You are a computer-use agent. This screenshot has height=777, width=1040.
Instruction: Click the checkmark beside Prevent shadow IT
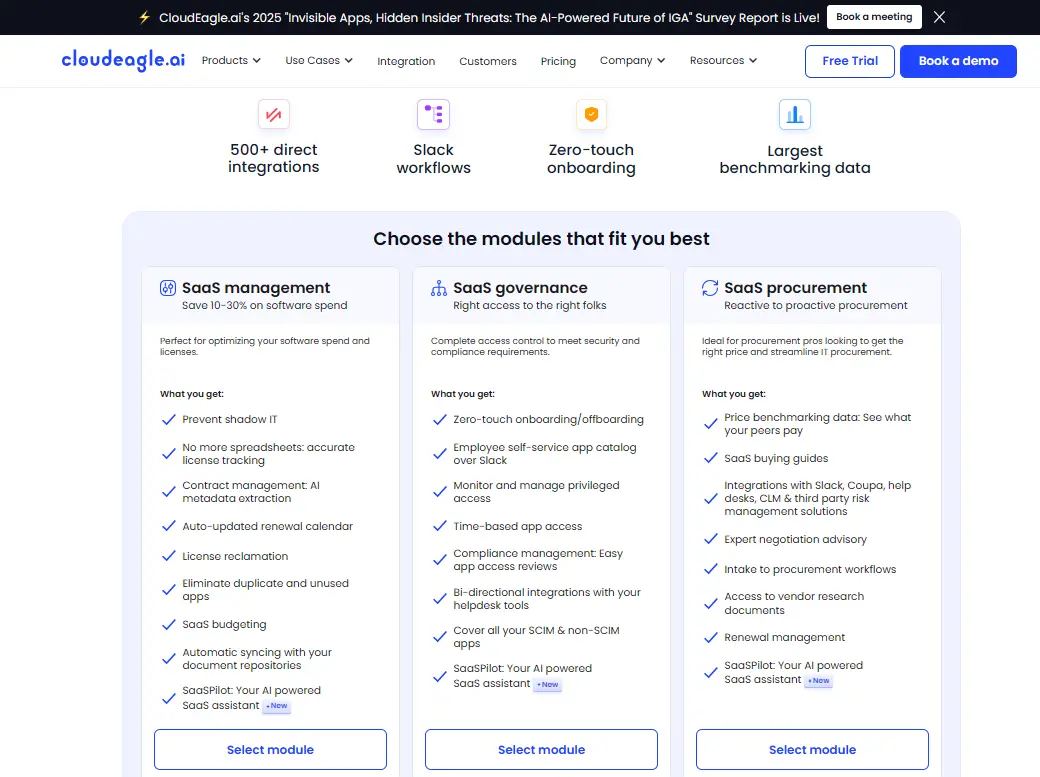(x=169, y=420)
